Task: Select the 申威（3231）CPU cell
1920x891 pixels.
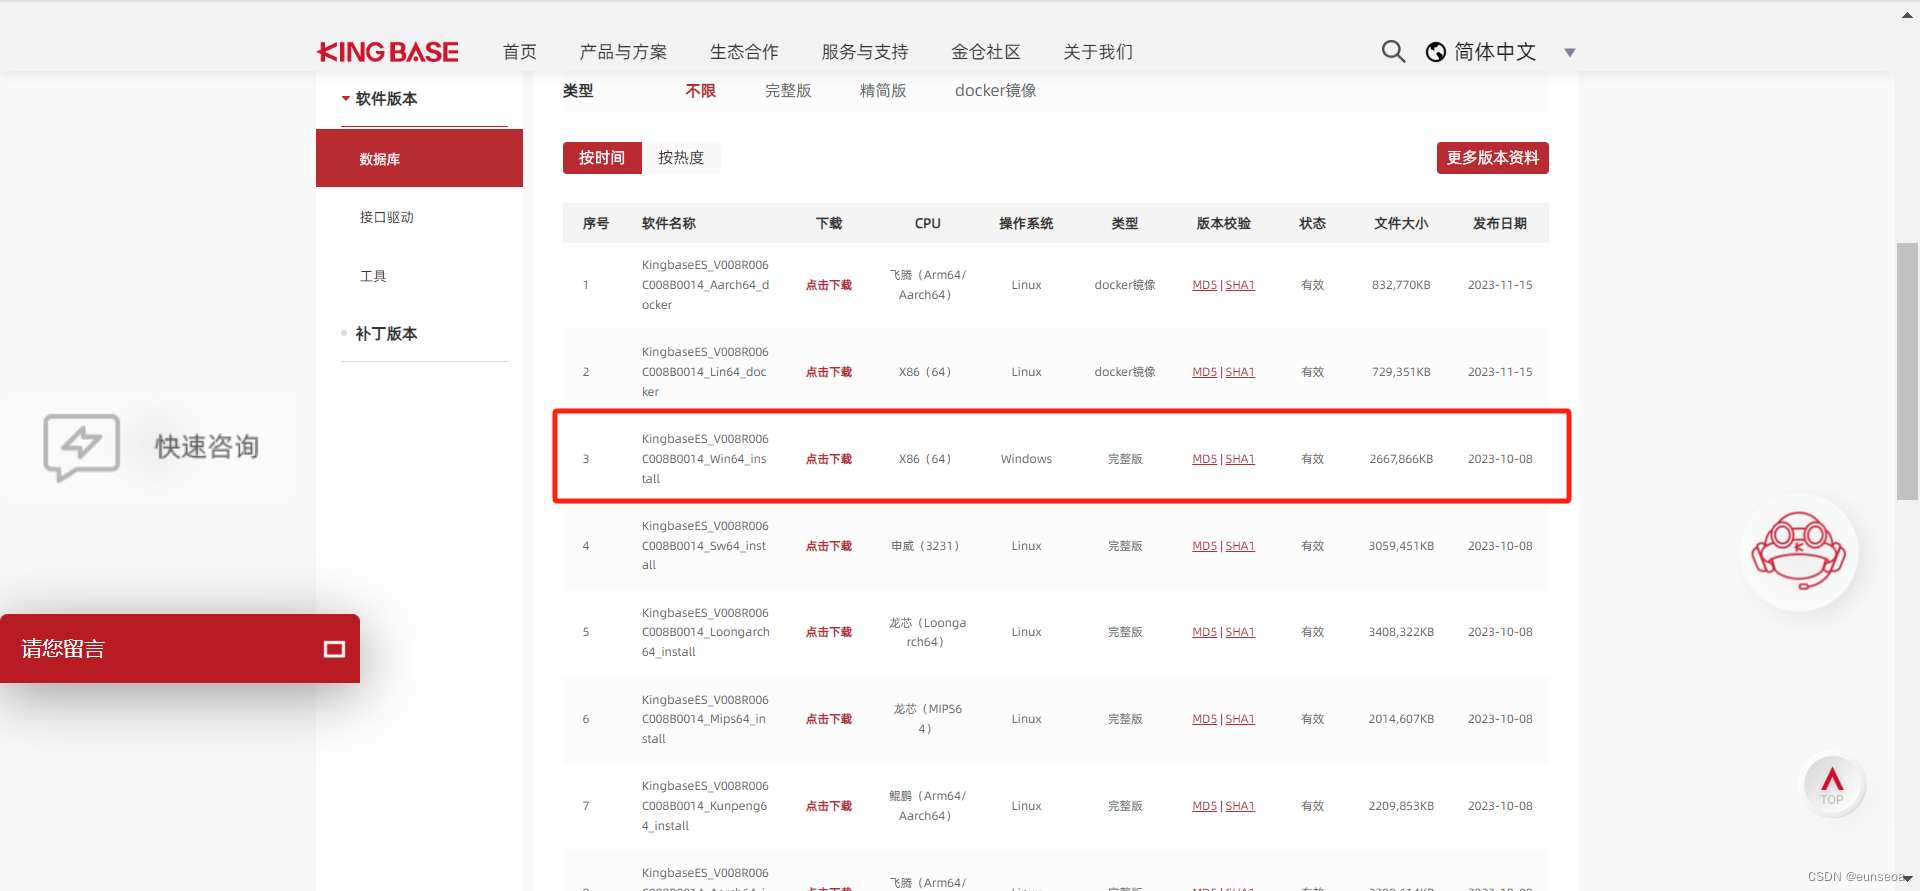Action: click(x=925, y=546)
